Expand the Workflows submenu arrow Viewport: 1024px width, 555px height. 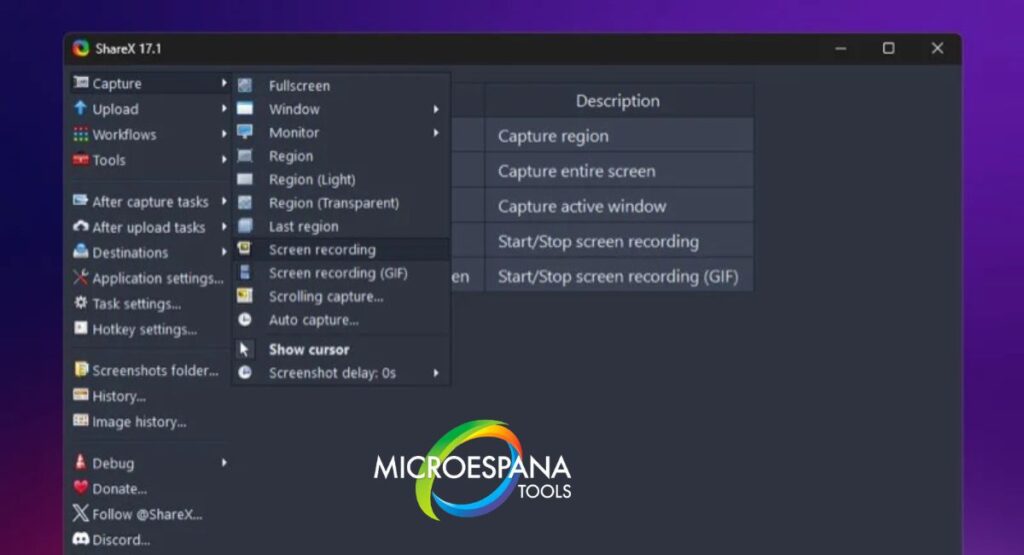[x=224, y=134]
